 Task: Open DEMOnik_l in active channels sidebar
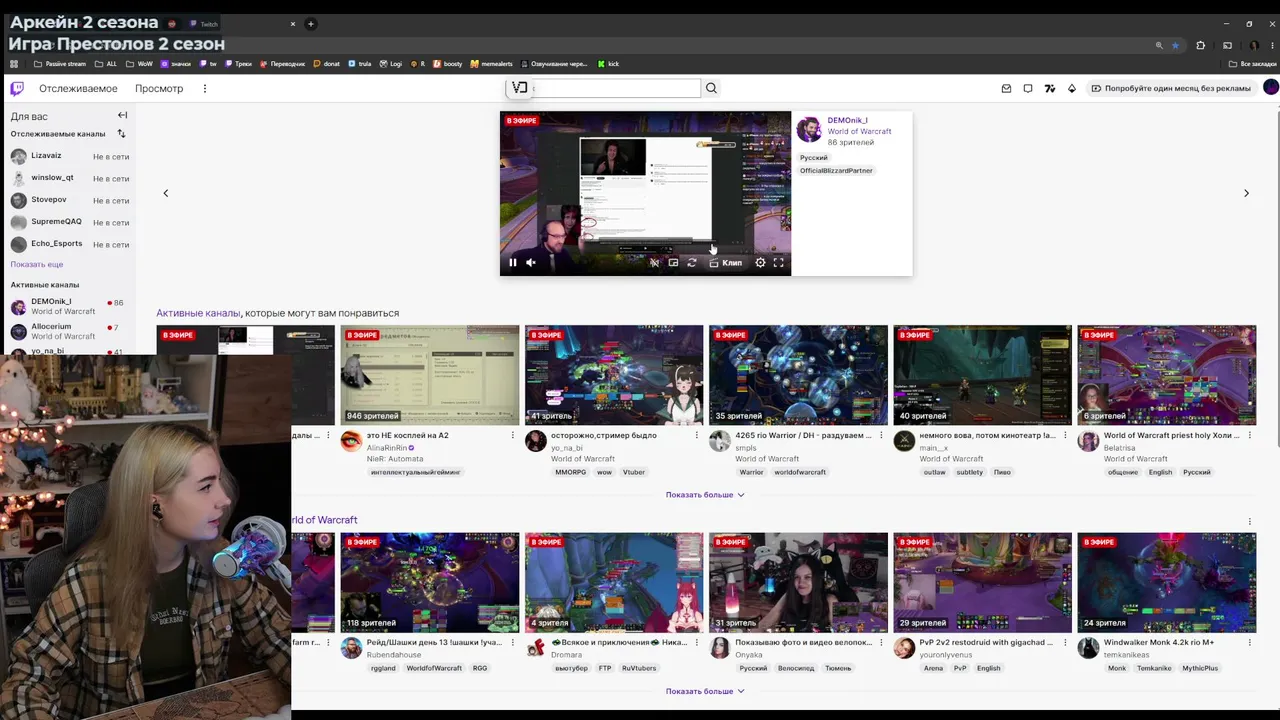click(x=70, y=306)
